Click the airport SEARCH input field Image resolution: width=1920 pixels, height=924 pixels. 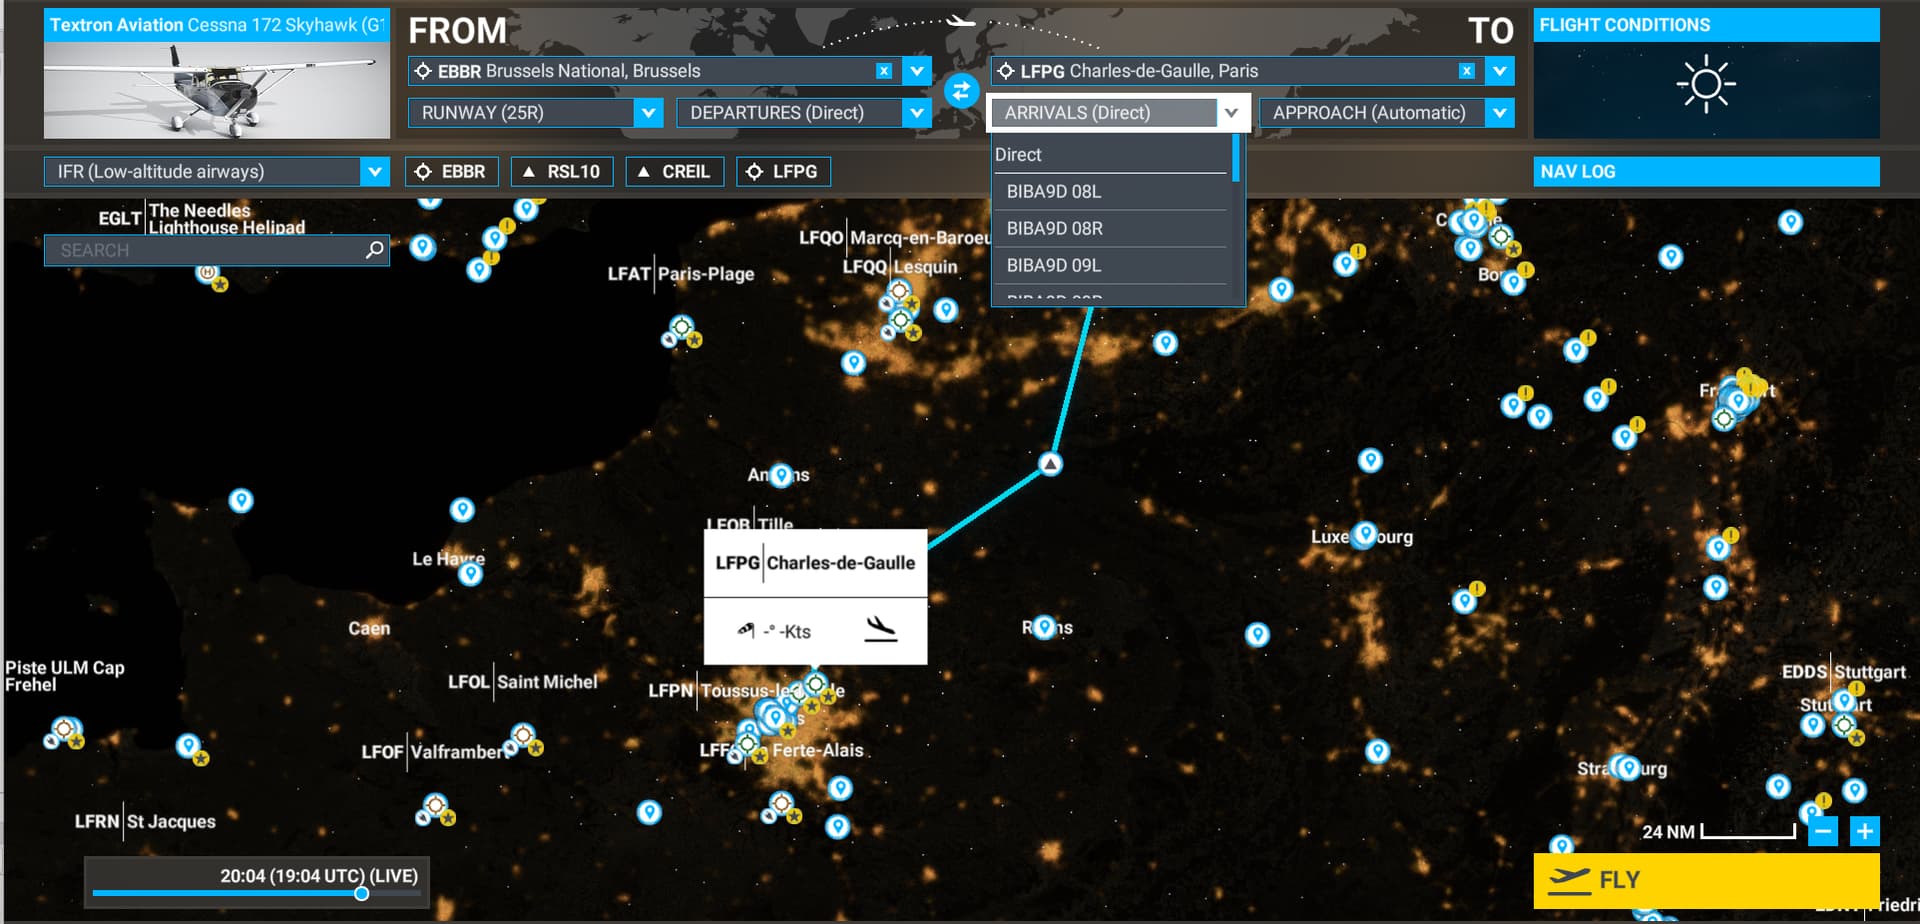point(205,250)
